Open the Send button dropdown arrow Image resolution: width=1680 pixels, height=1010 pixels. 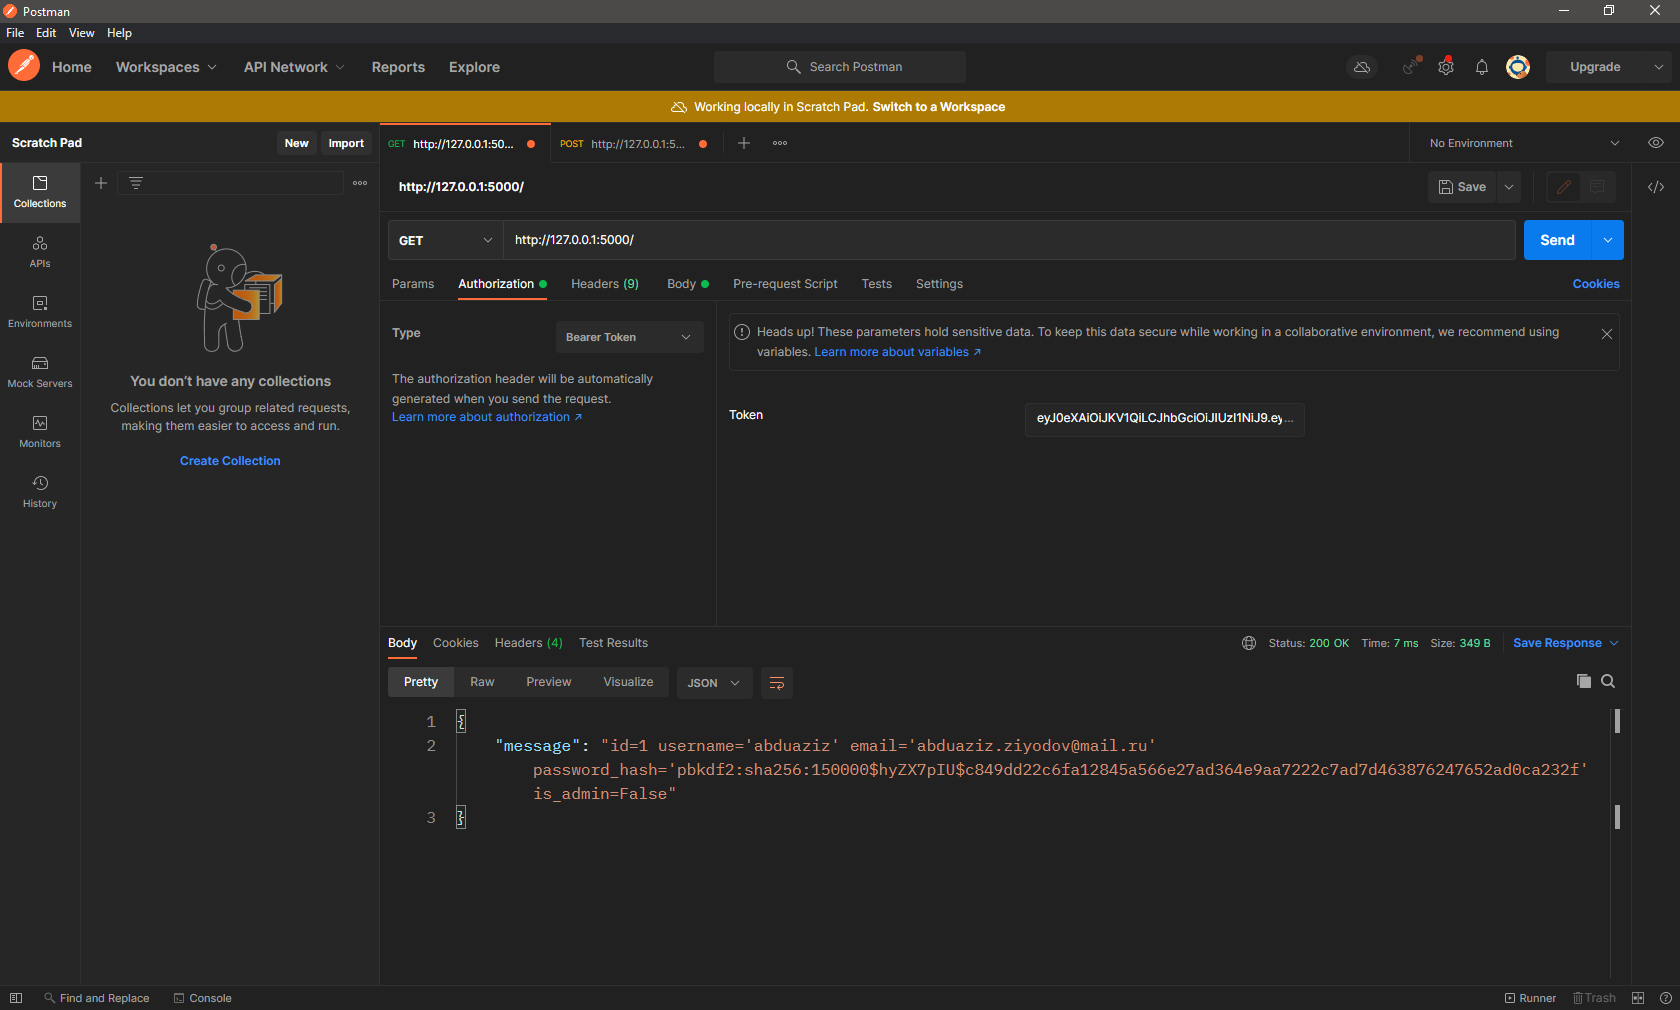[1608, 240]
